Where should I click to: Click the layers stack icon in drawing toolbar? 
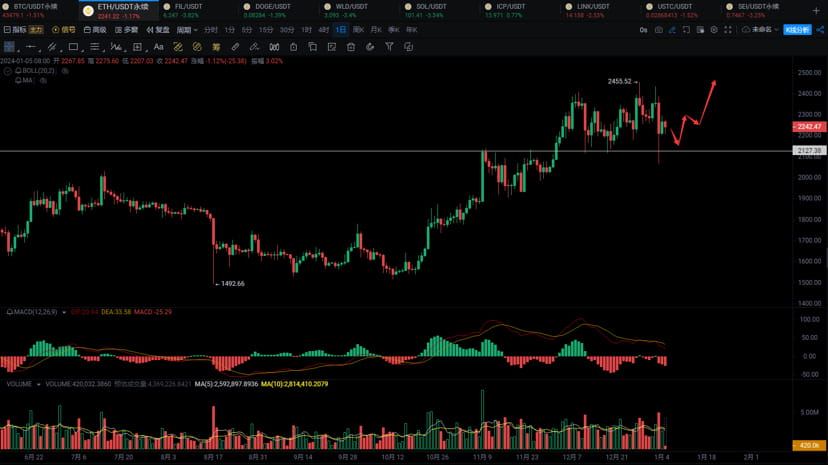pos(408,47)
